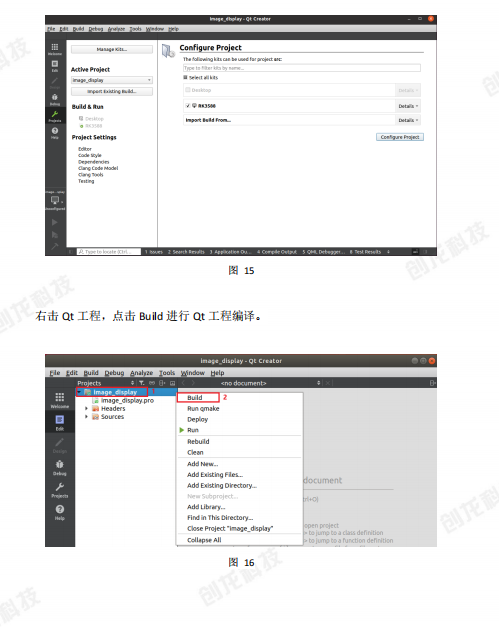
Task: Click the Configure Project button
Action: click(400, 137)
